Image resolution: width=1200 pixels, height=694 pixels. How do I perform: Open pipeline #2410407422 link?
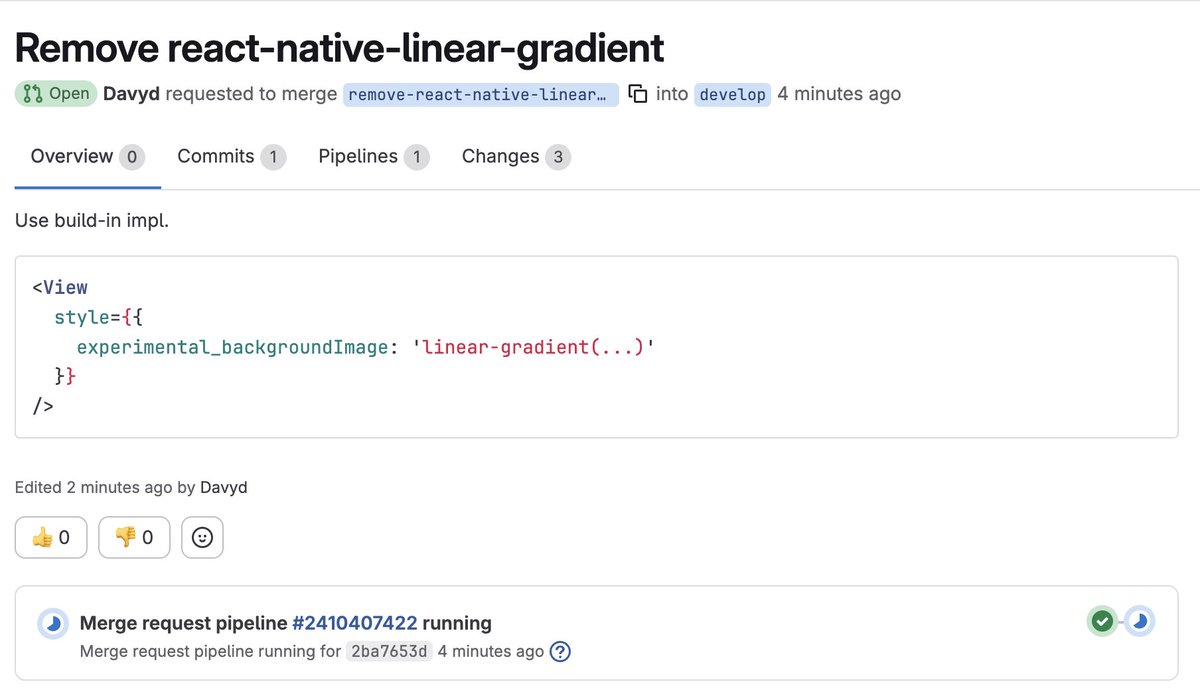tap(354, 623)
